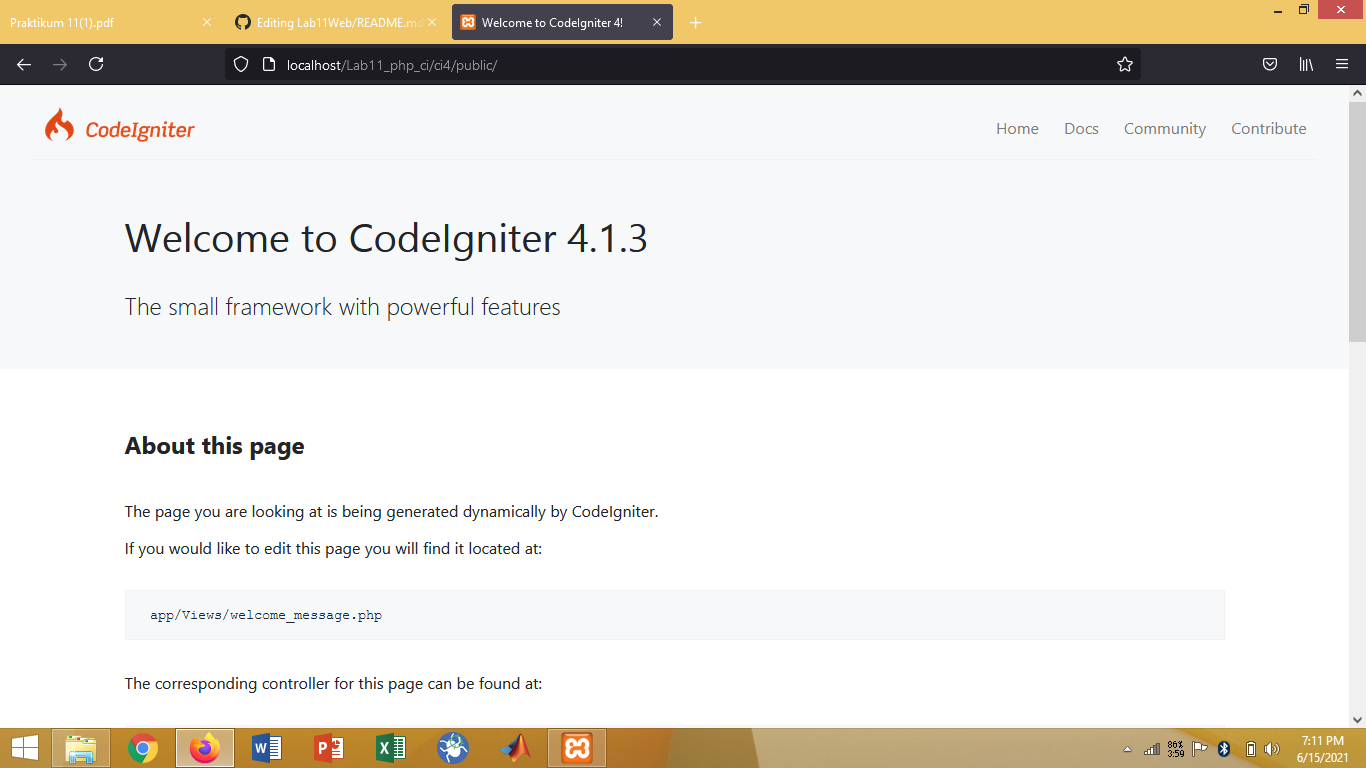Click the CodeIgniter flame logo
Image resolution: width=1366 pixels, height=768 pixels.
click(59, 125)
